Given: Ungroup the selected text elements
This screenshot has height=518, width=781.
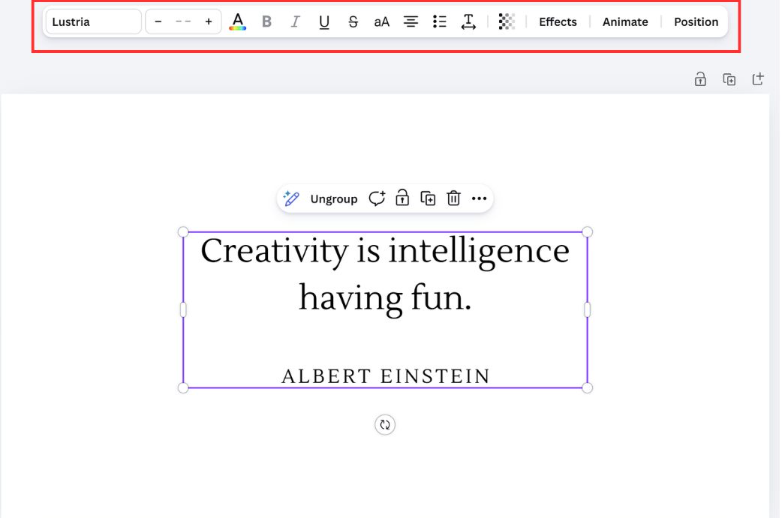Looking at the screenshot, I should coord(333,199).
